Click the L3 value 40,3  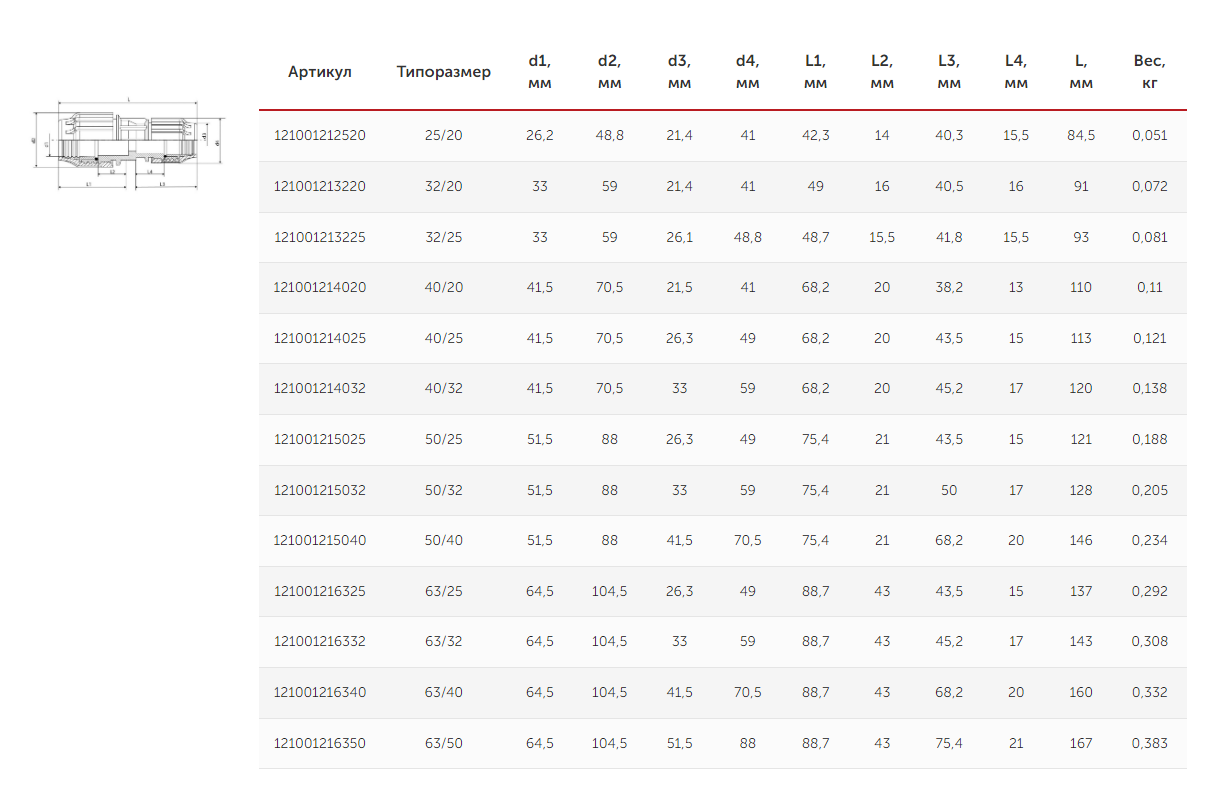coord(949,135)
